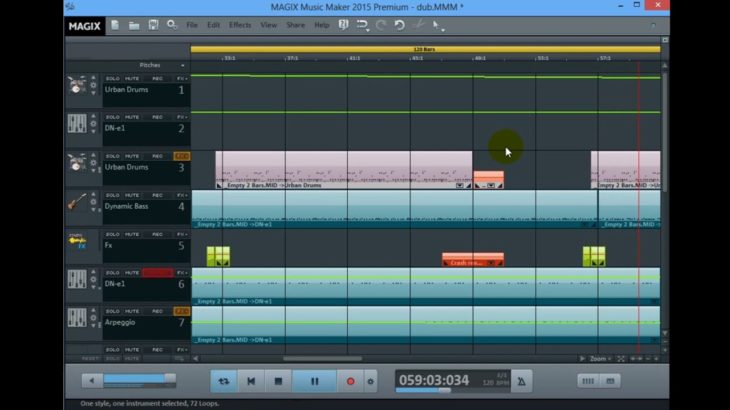Click the position progress bar under the time display
Viewport: 730px width, 410px height.
pos(423,390)
